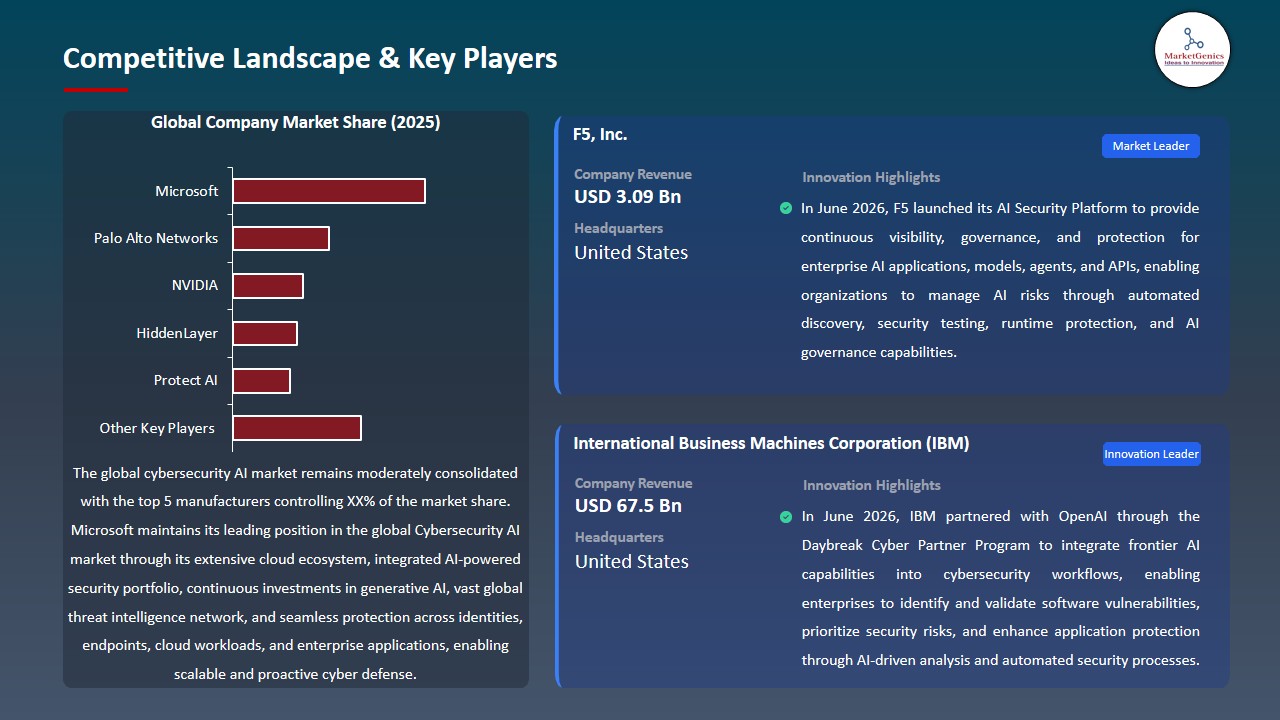Click the Company Revenue label in IBM card
Viewport: 1280px width, 720px height.
click(633, 483)
